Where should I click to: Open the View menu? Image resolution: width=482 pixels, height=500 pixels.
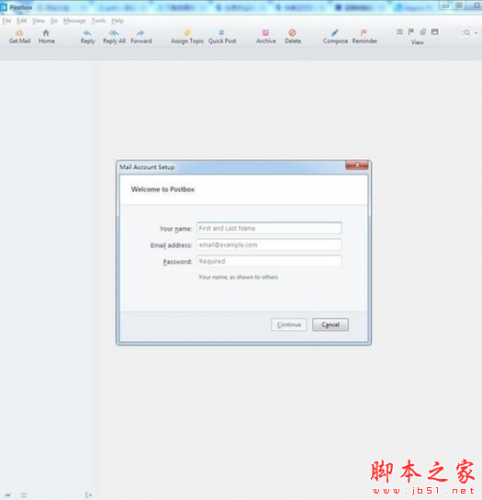(x=38, y=21)
